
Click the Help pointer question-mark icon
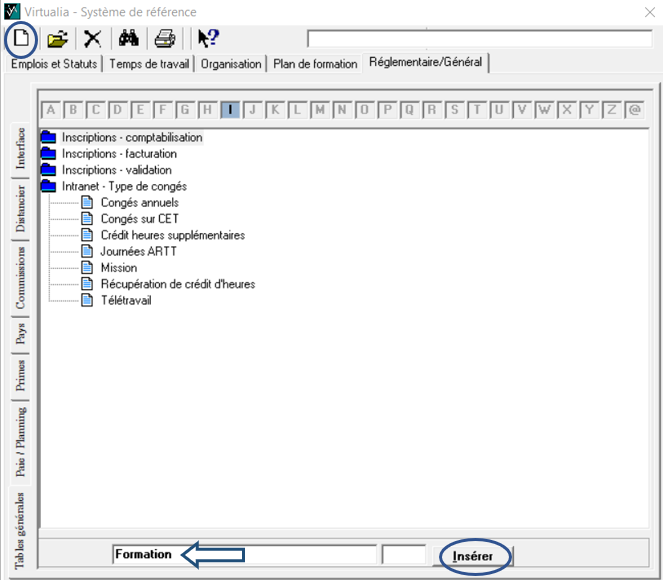207,39
